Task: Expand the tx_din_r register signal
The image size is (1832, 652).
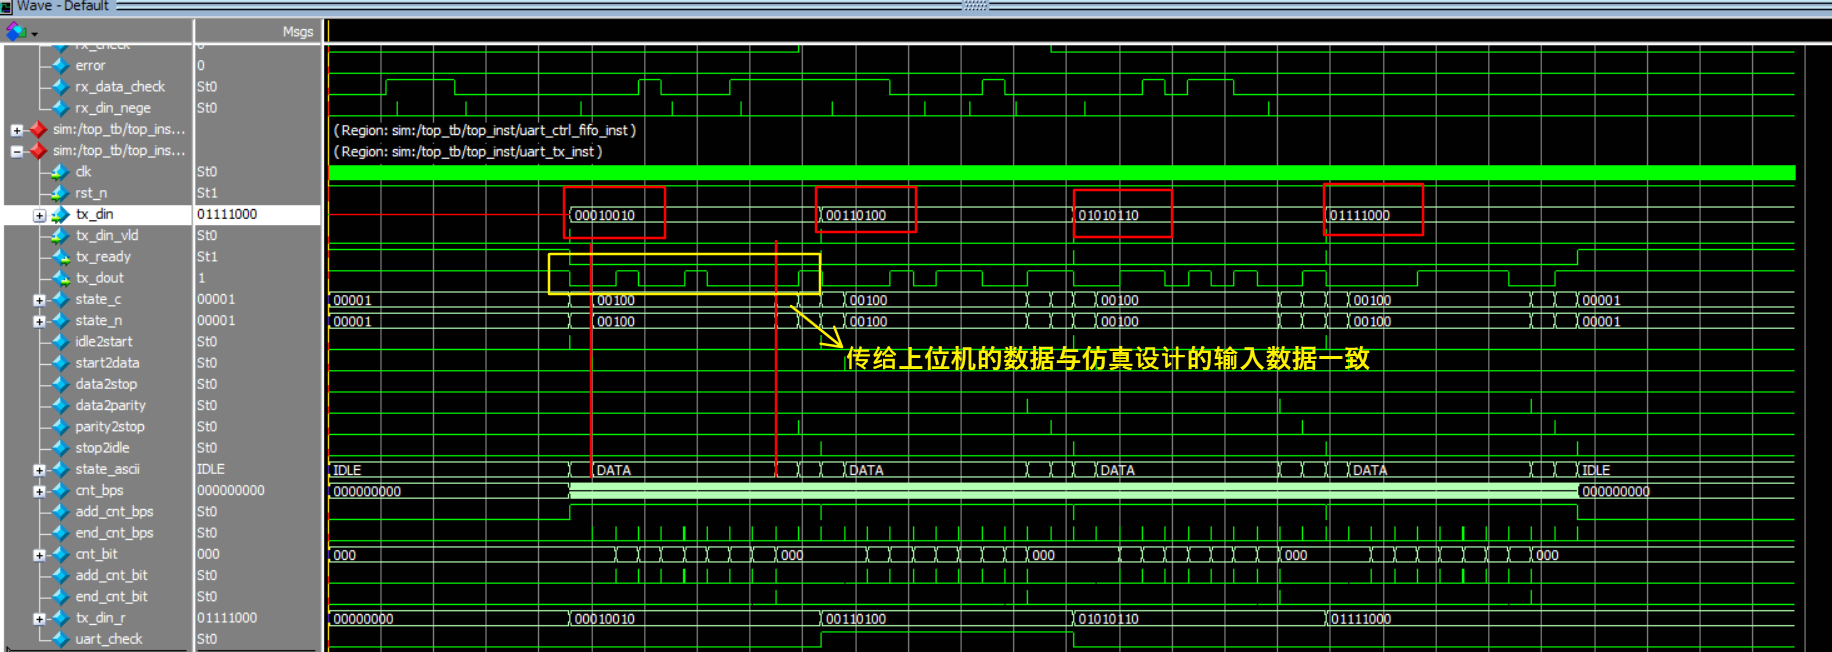Action: tap(39, 619)
